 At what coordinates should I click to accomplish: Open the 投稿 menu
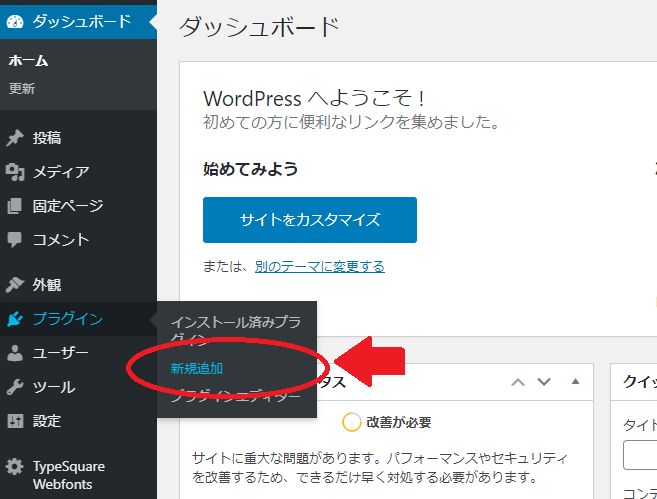78,138
